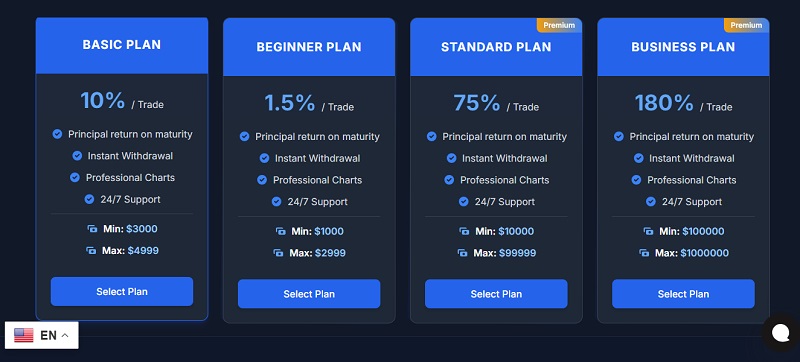Screen dimensions: 800x362
Task: Open the chat support bubble icon
Action: tap(781, 333)
